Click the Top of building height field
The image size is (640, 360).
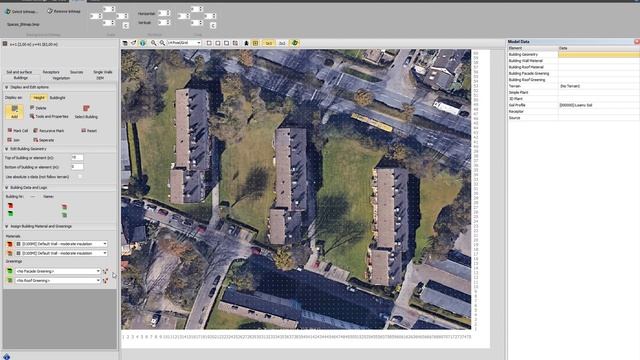tap(77, 158)
